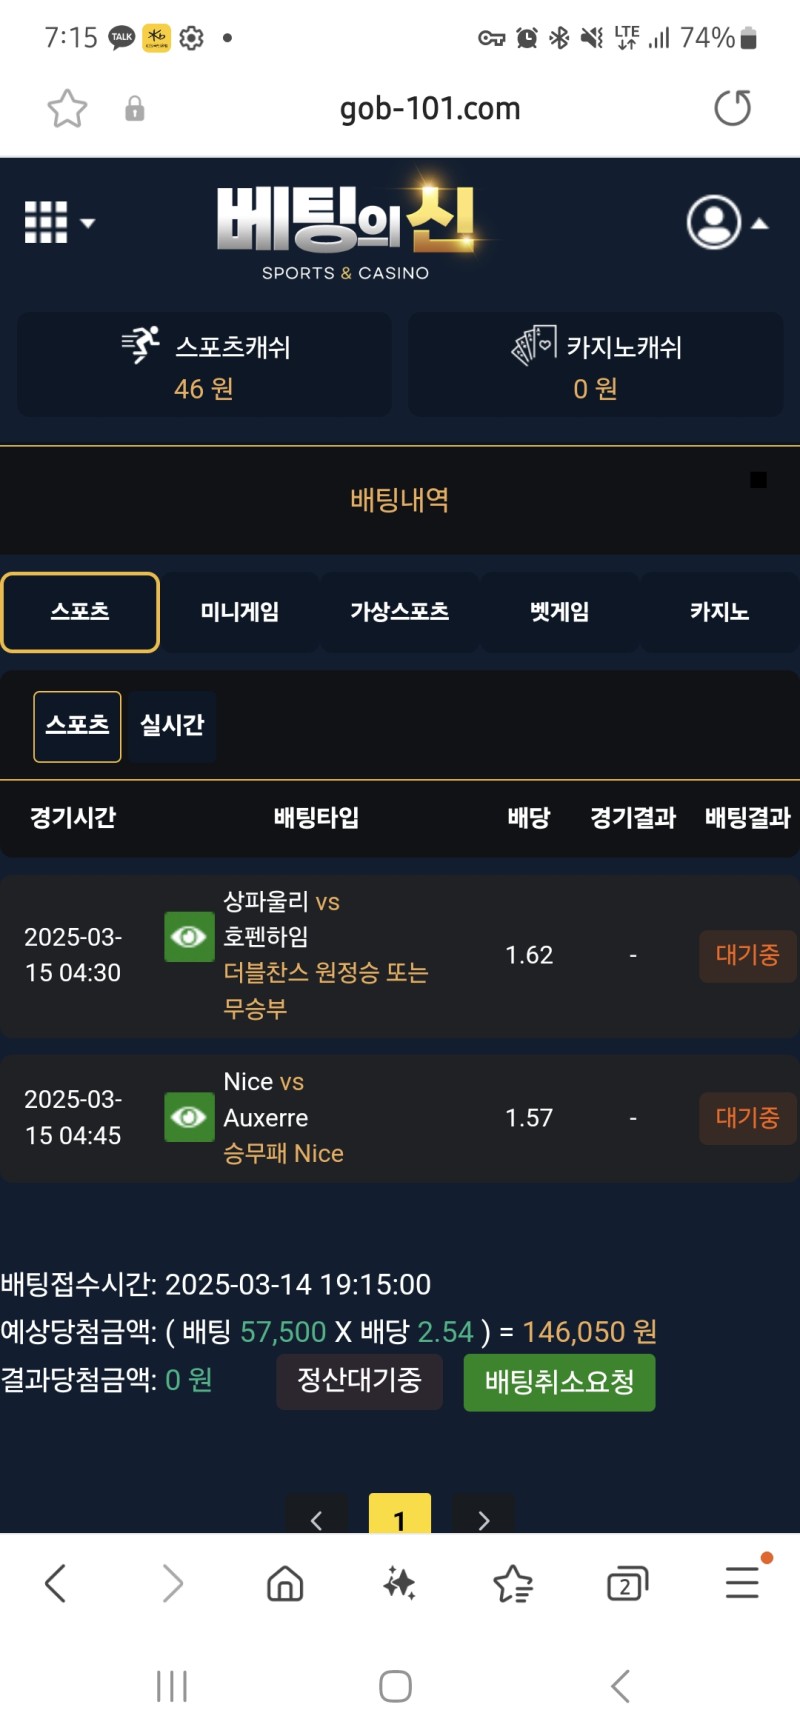Reload the page using refresh icon
Screen dimensions: 800x1733
click(x=732, y=108)
